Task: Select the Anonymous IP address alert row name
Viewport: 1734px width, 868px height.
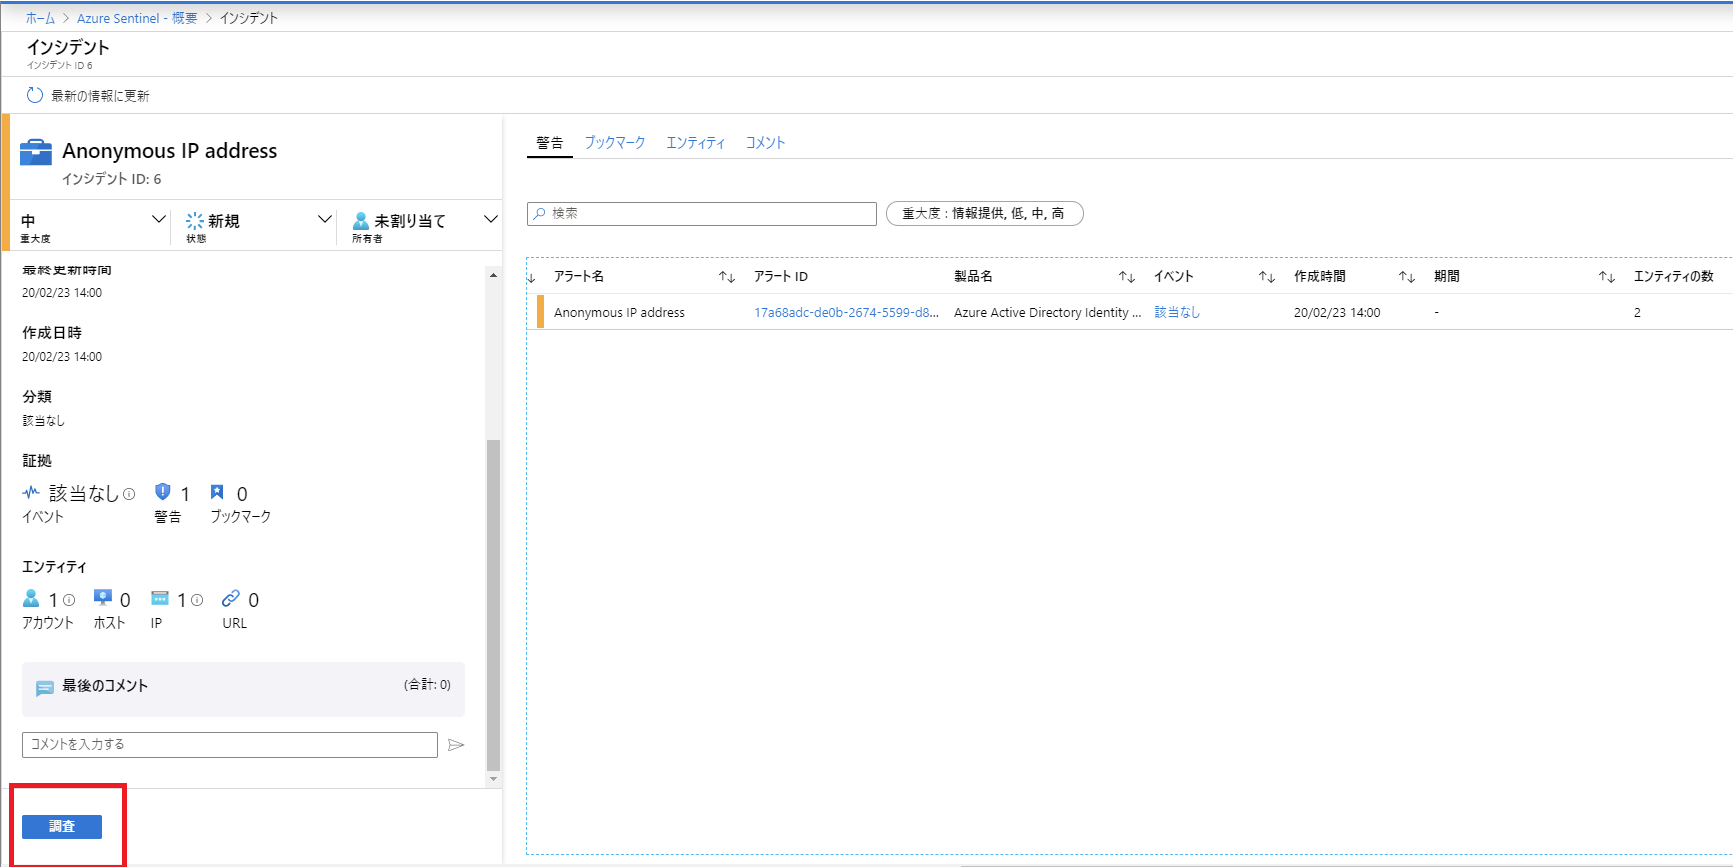Action: tap(619, 313)
